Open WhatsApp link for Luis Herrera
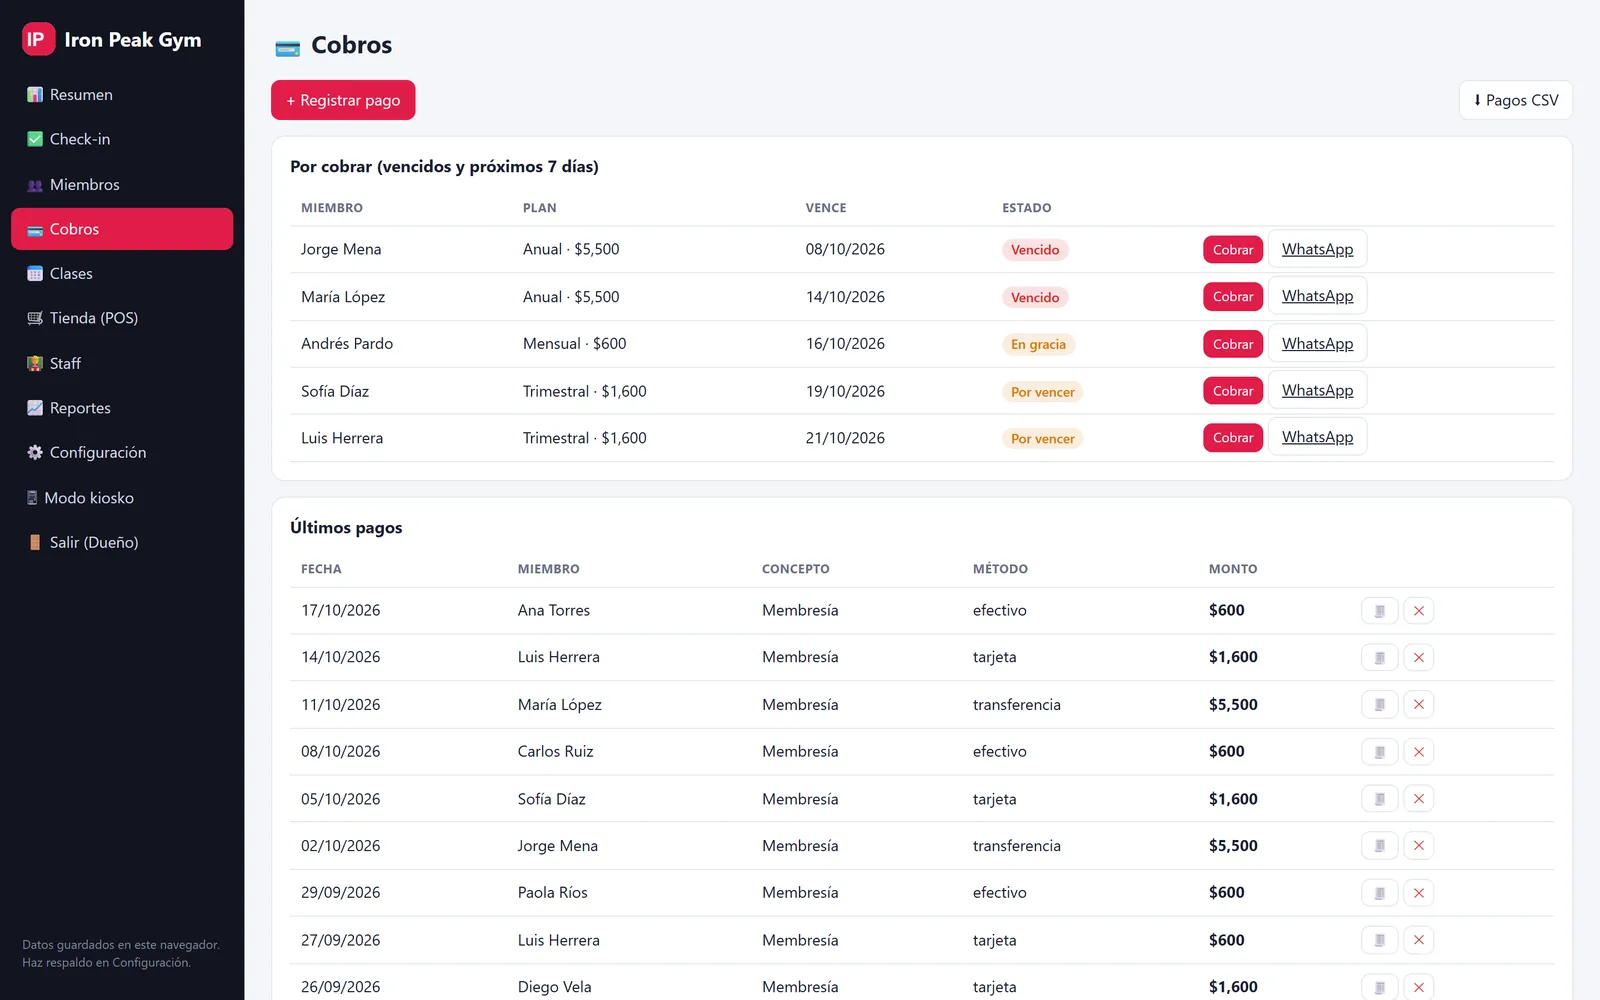Screen dimensions: 1600x1000 coord(1317,437)
